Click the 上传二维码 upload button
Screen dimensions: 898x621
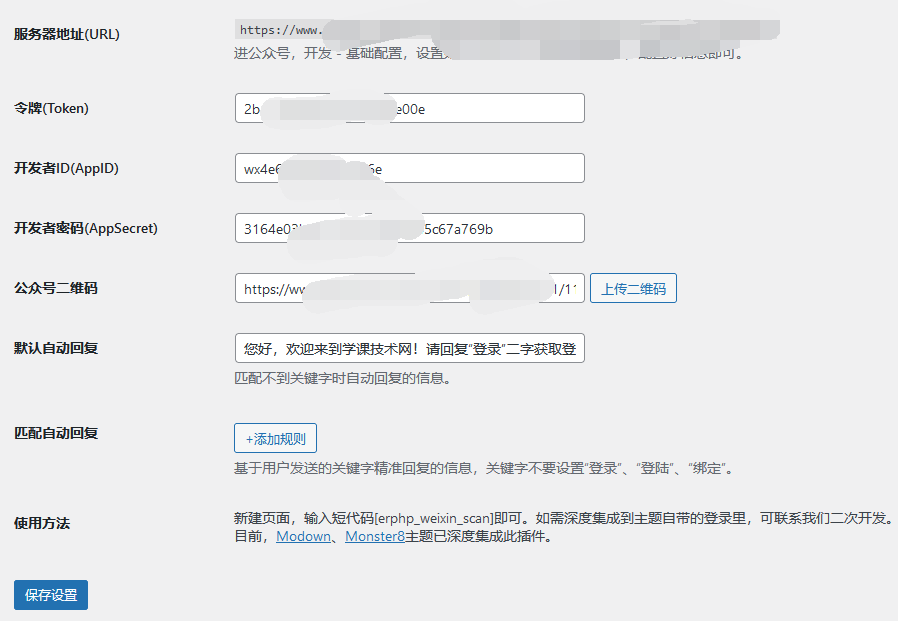coord(633,288)
